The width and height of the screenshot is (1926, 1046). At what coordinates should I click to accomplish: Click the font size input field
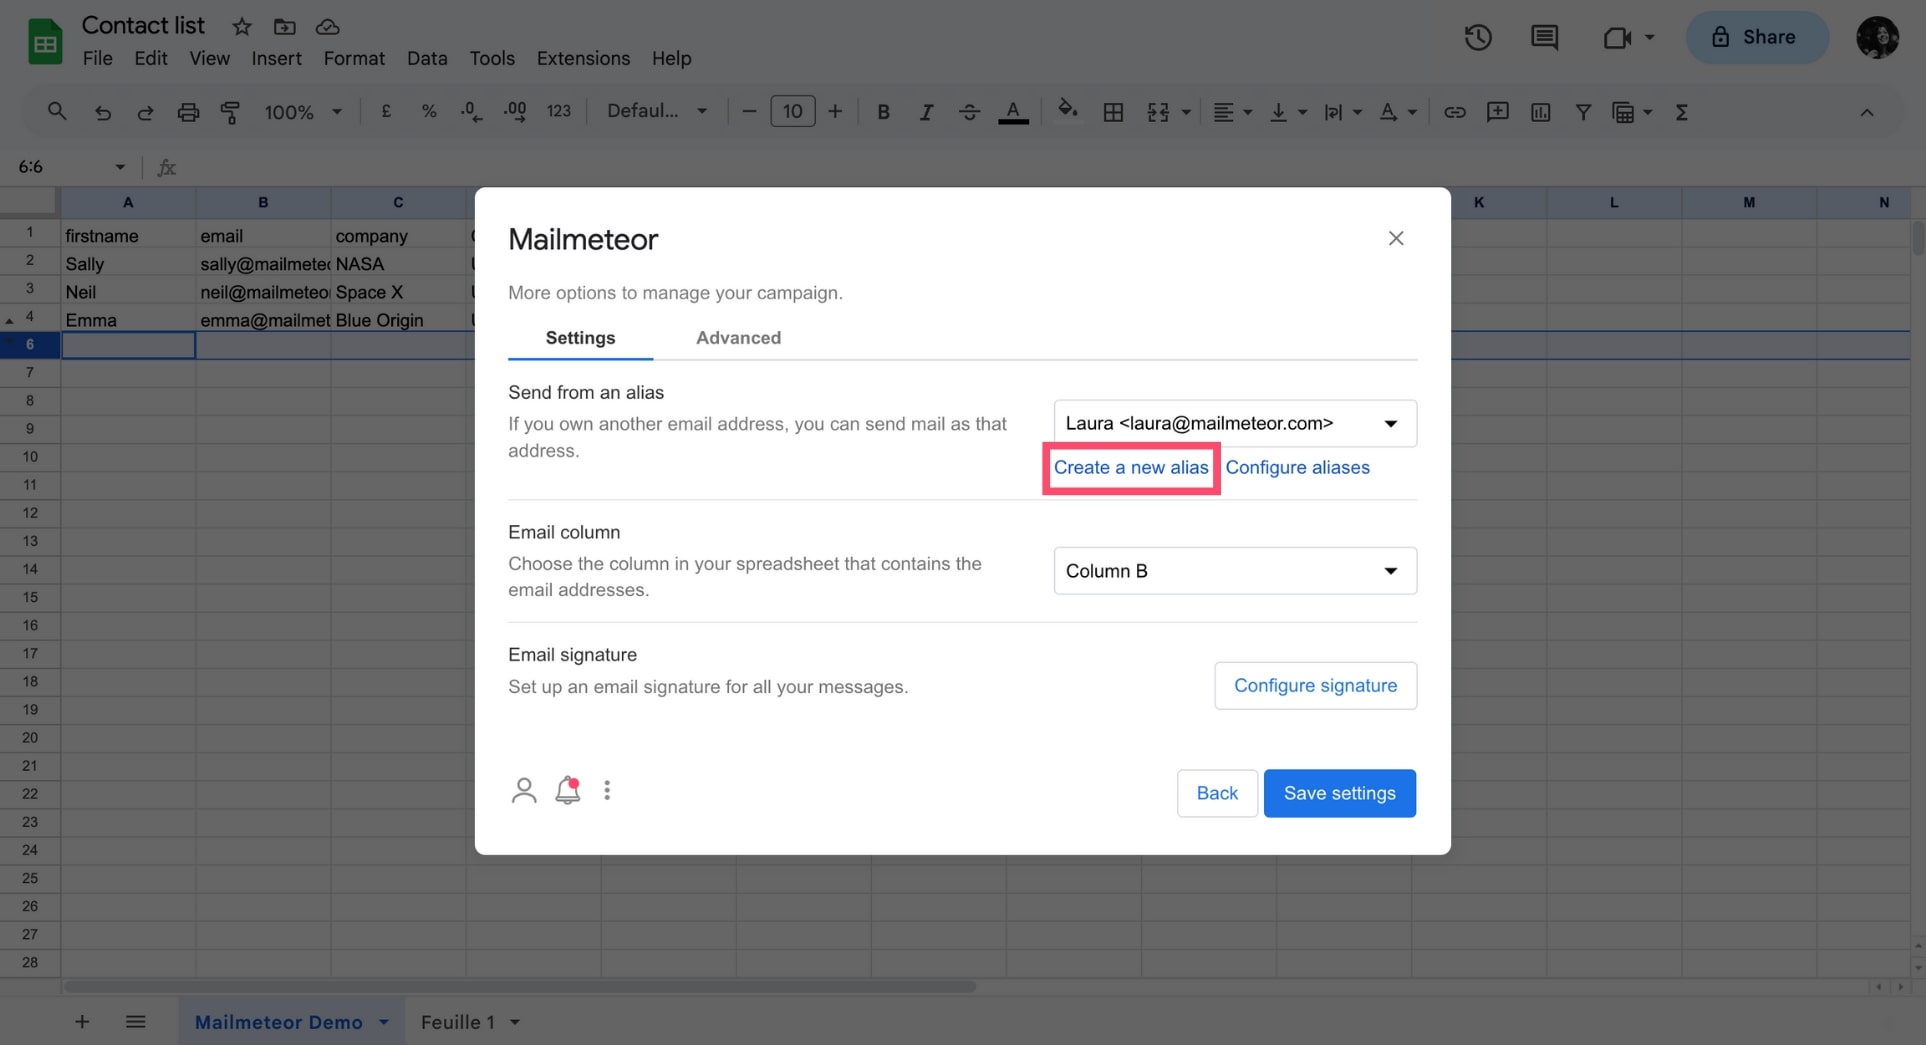pyautogui.click(x=792, y=112)
